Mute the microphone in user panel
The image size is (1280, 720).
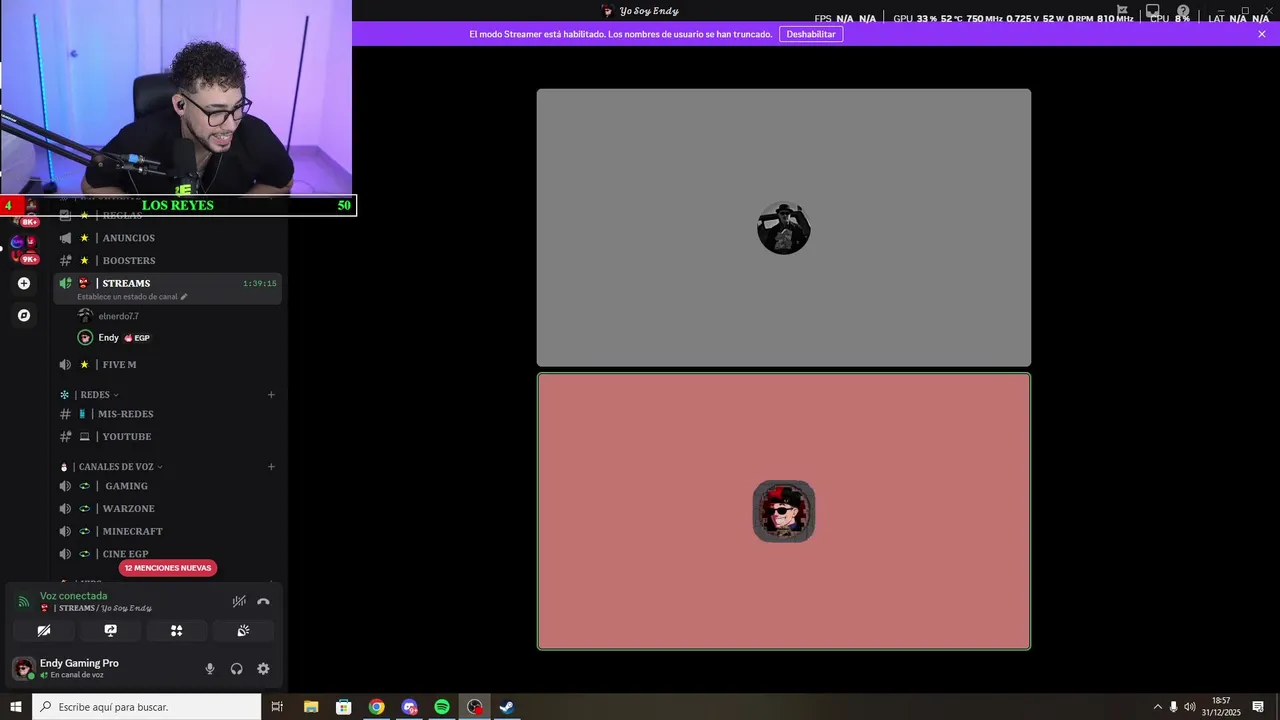210,669
